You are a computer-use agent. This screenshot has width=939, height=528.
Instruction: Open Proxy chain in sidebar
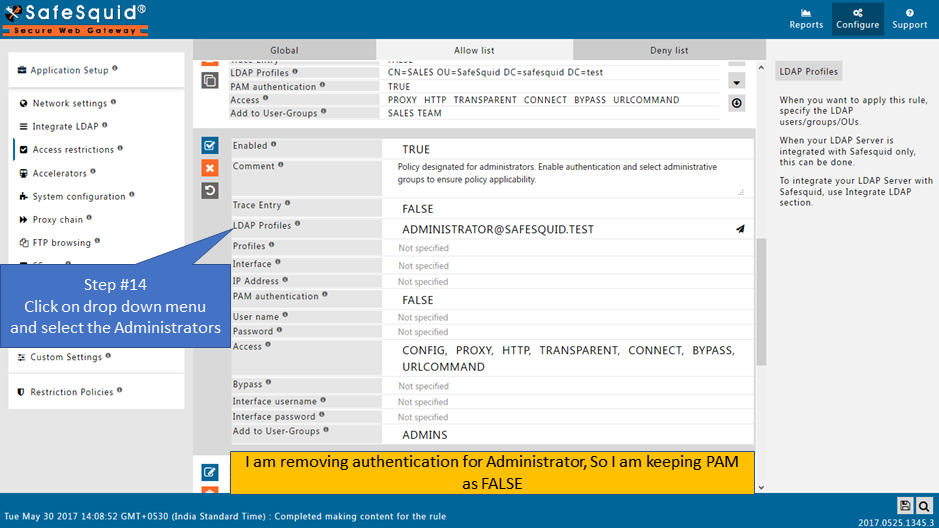pyautogui.click(x=57, y=220)
